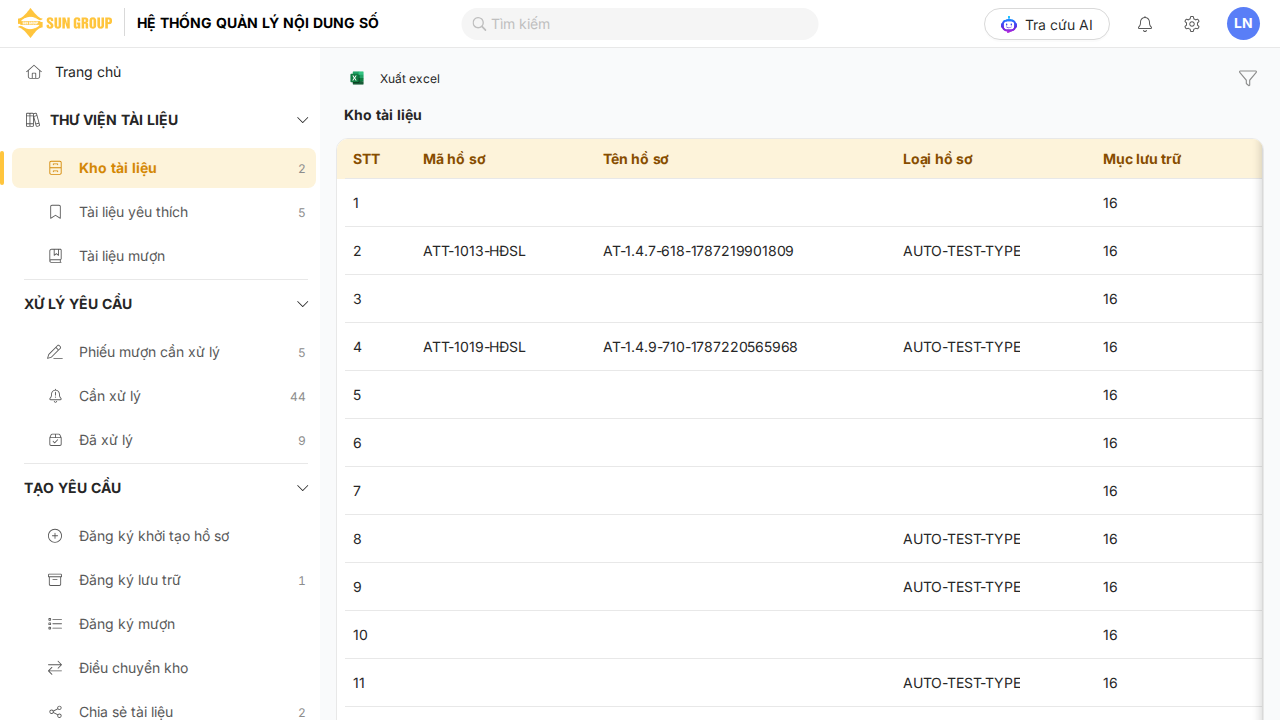Screen dimensions: 1280x720
Task: Click the calendar-check icon beside Đã xử lý
Action: 56,440
